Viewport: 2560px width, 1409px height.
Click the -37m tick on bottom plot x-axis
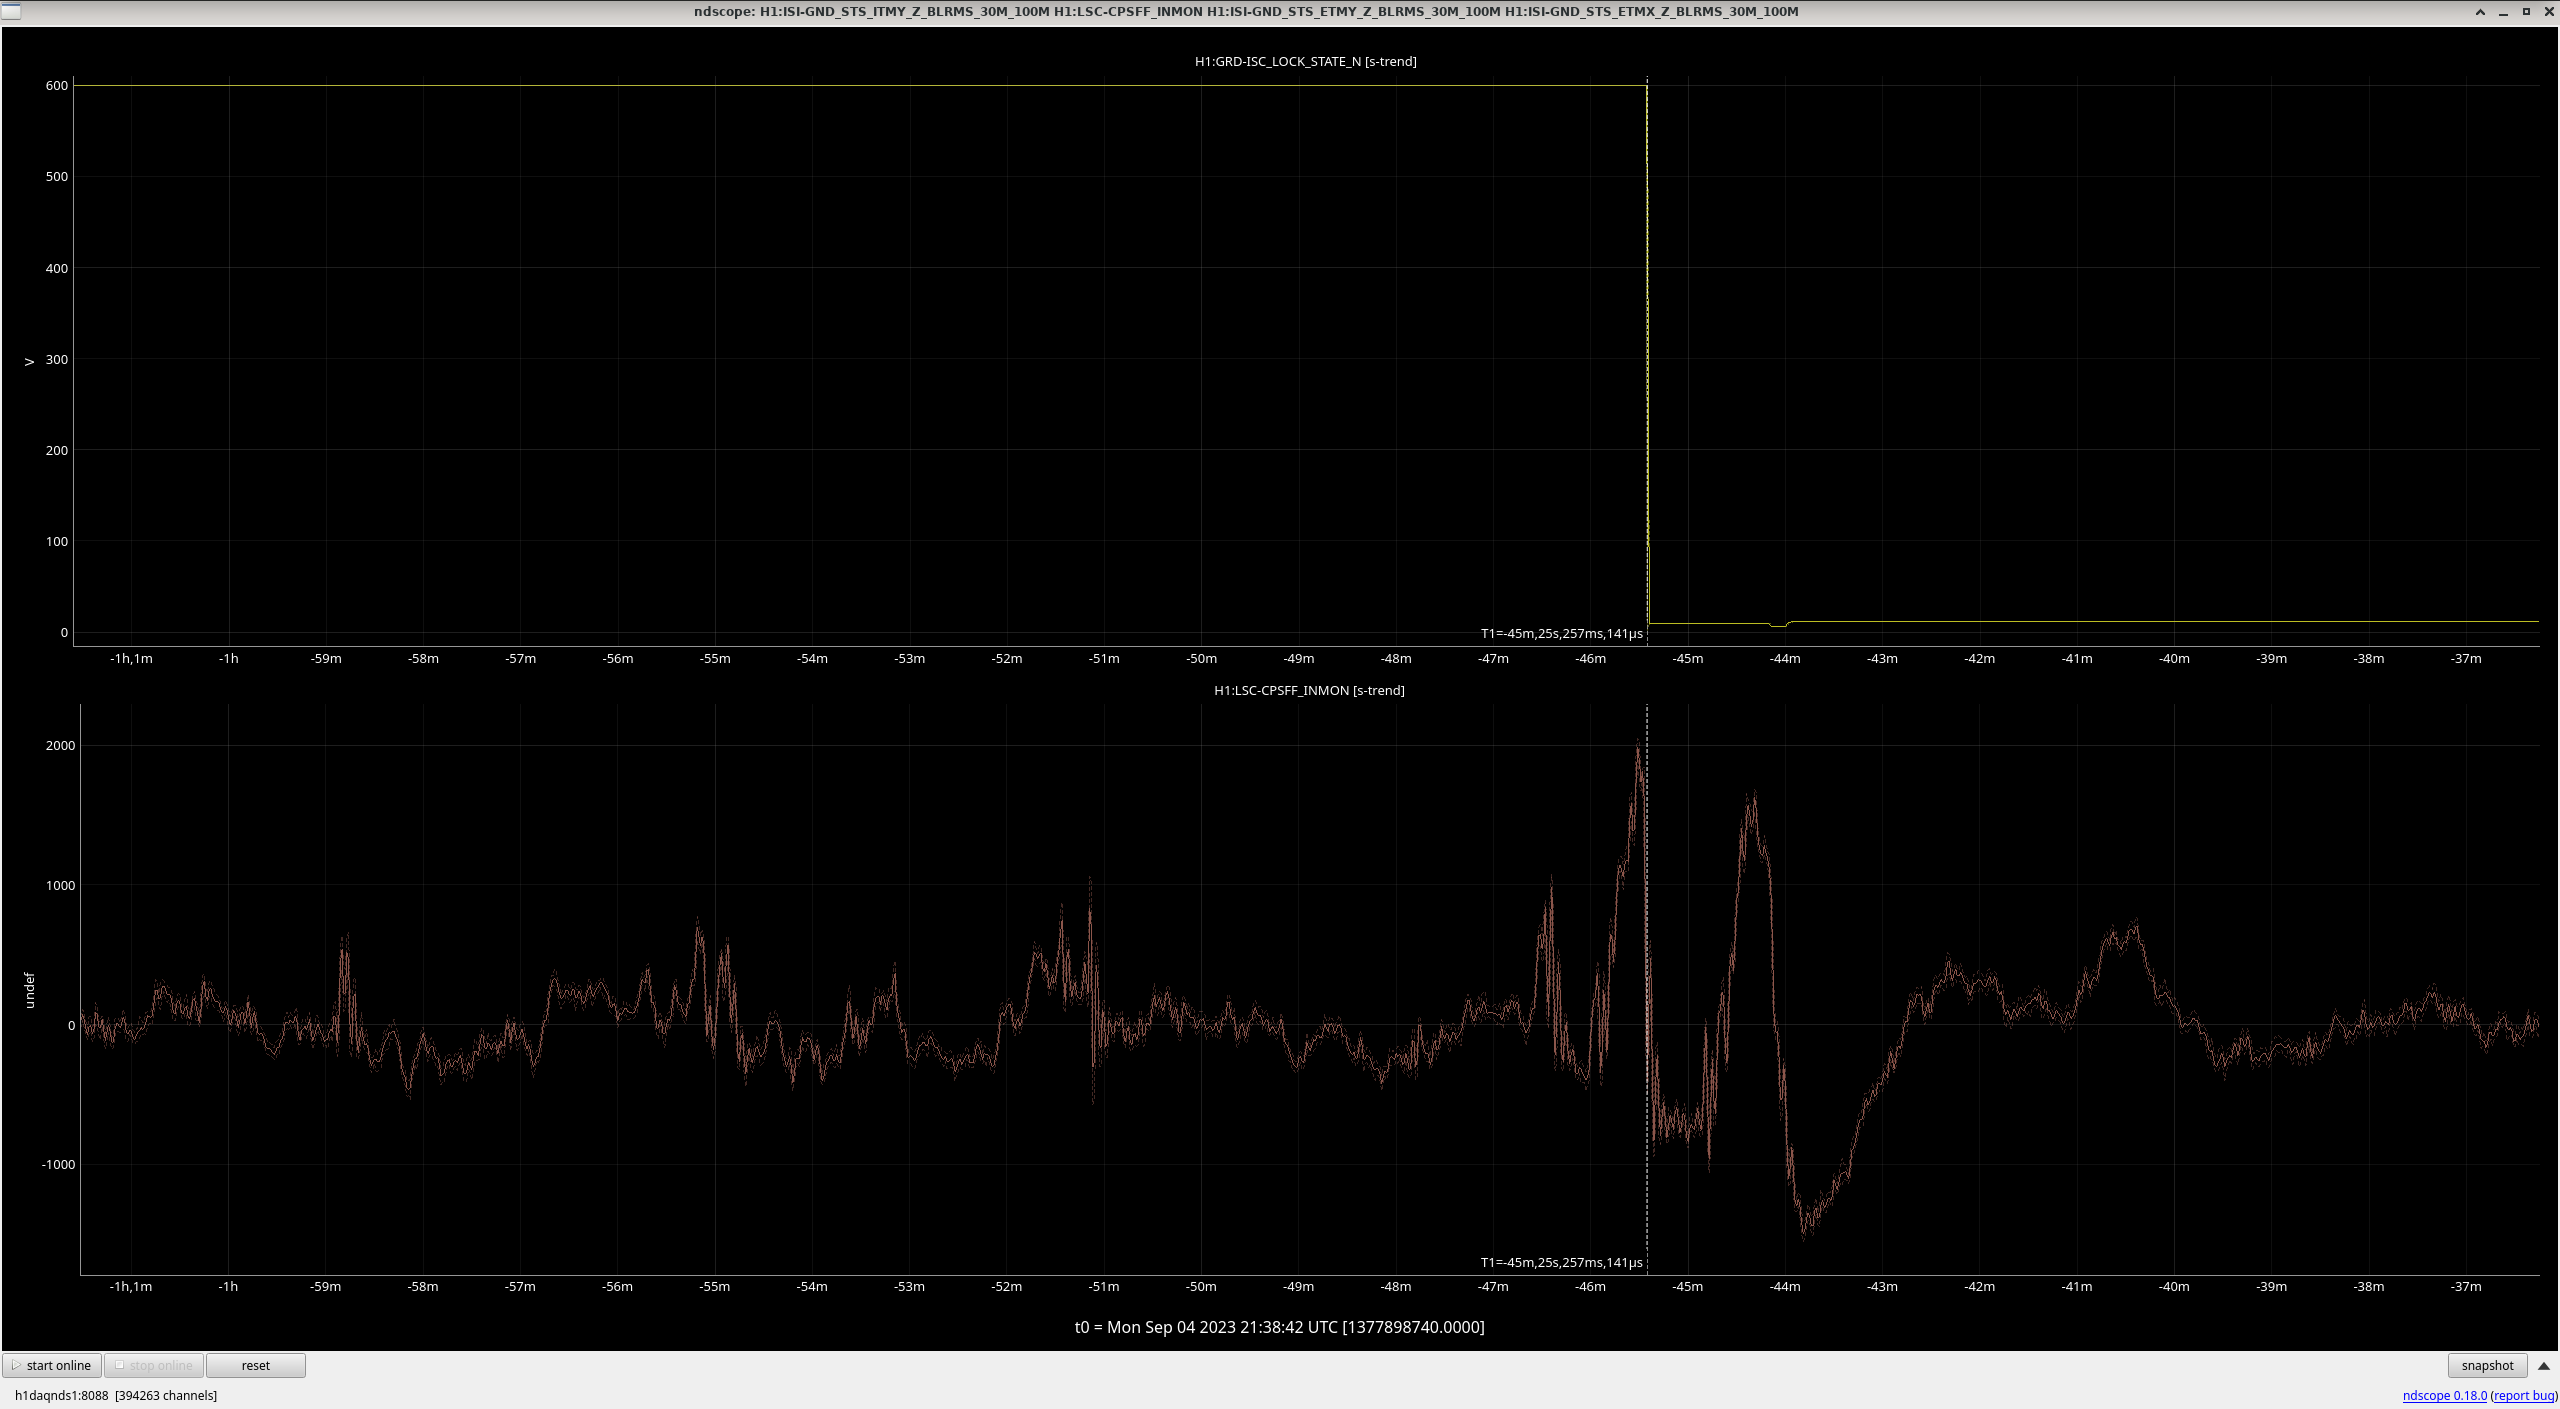[2466, 1286]
